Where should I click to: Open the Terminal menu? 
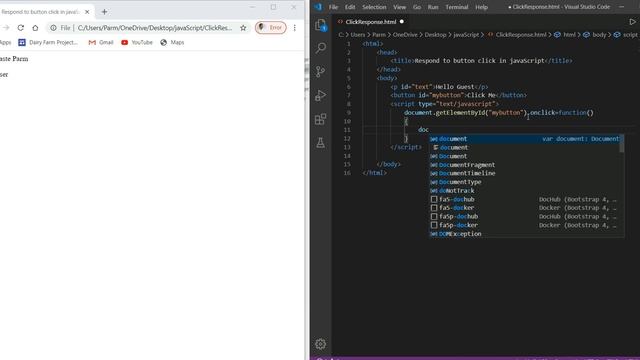coord(457,7)
